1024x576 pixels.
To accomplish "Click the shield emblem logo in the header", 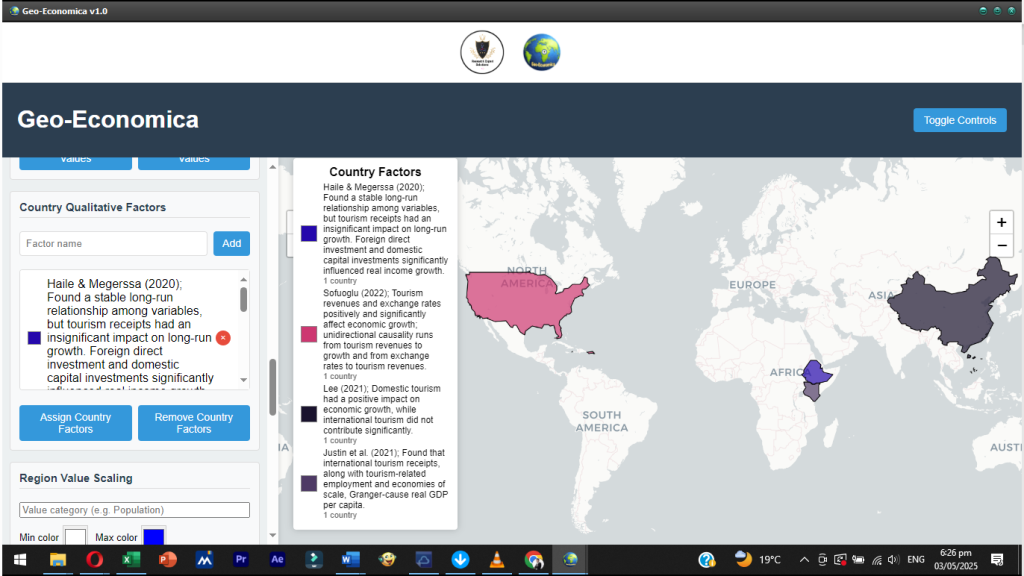I will pos(481,52).
